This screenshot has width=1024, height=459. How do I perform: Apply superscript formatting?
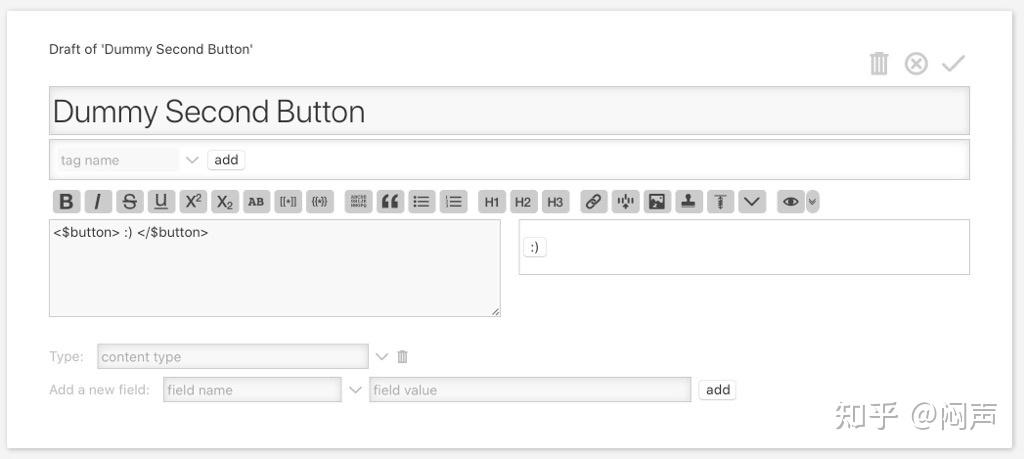click(x=193, y=201)
